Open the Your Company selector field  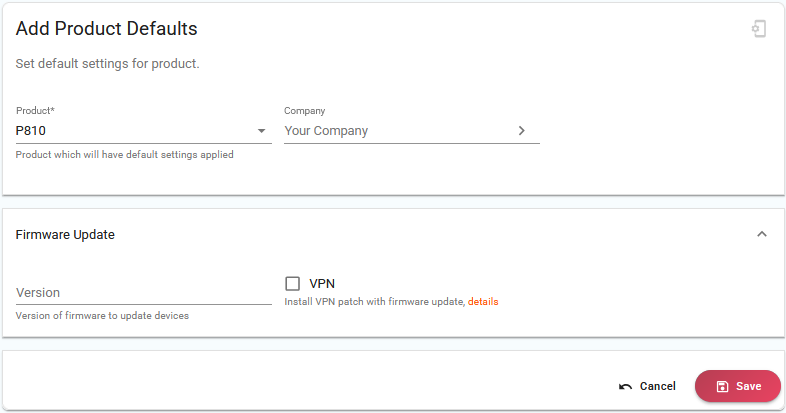tap(412, 131)
